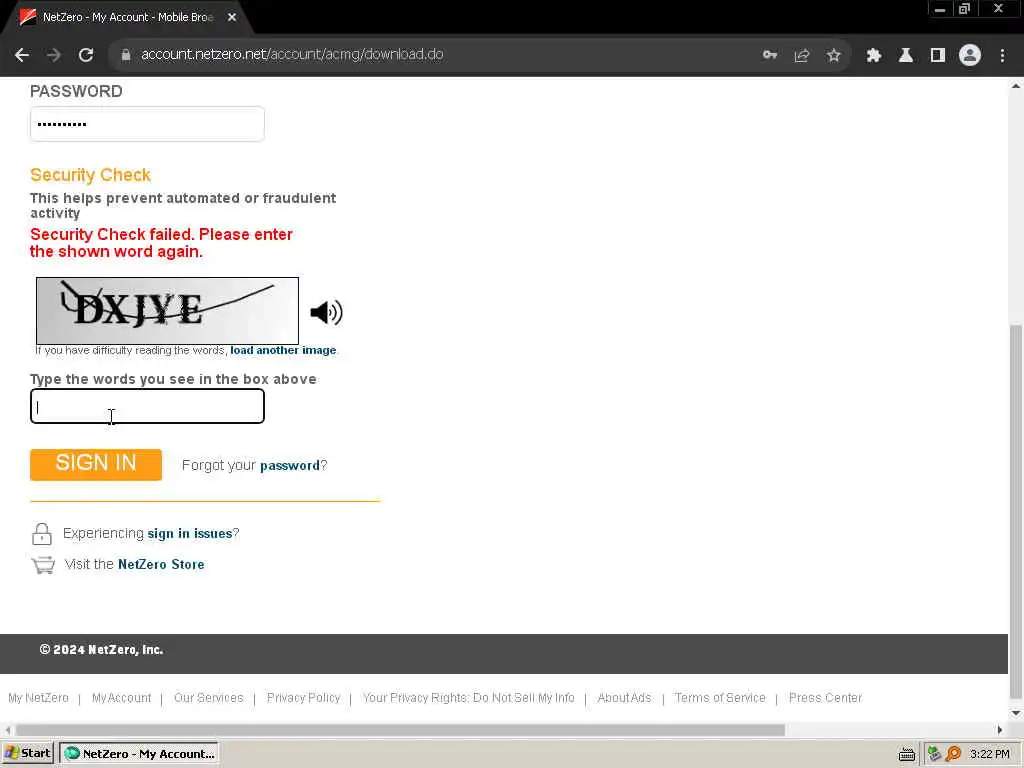The width and height of the screenshot is (1024, 768).
Task: Click the magnifier tray icon
Action: pyautogui.click(x=953, y=754)
